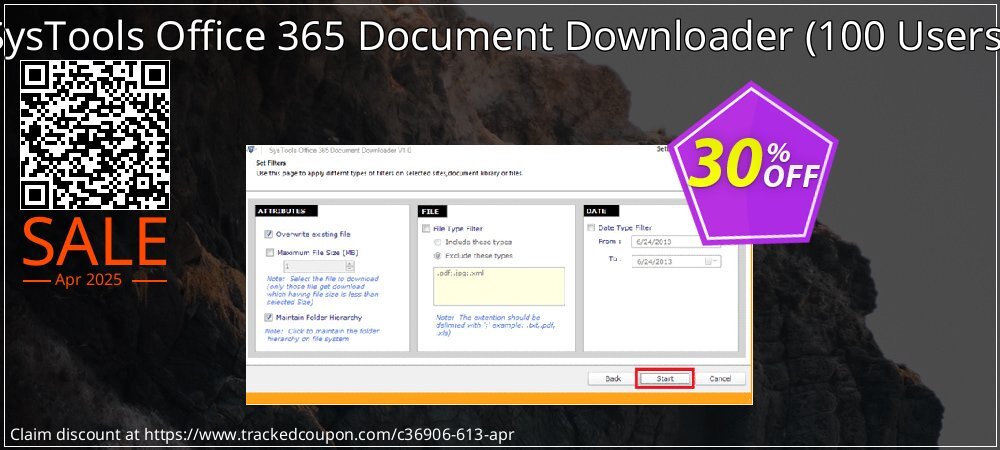
Task: Click the file size spinner arrows
Action: tap(349, 266)
